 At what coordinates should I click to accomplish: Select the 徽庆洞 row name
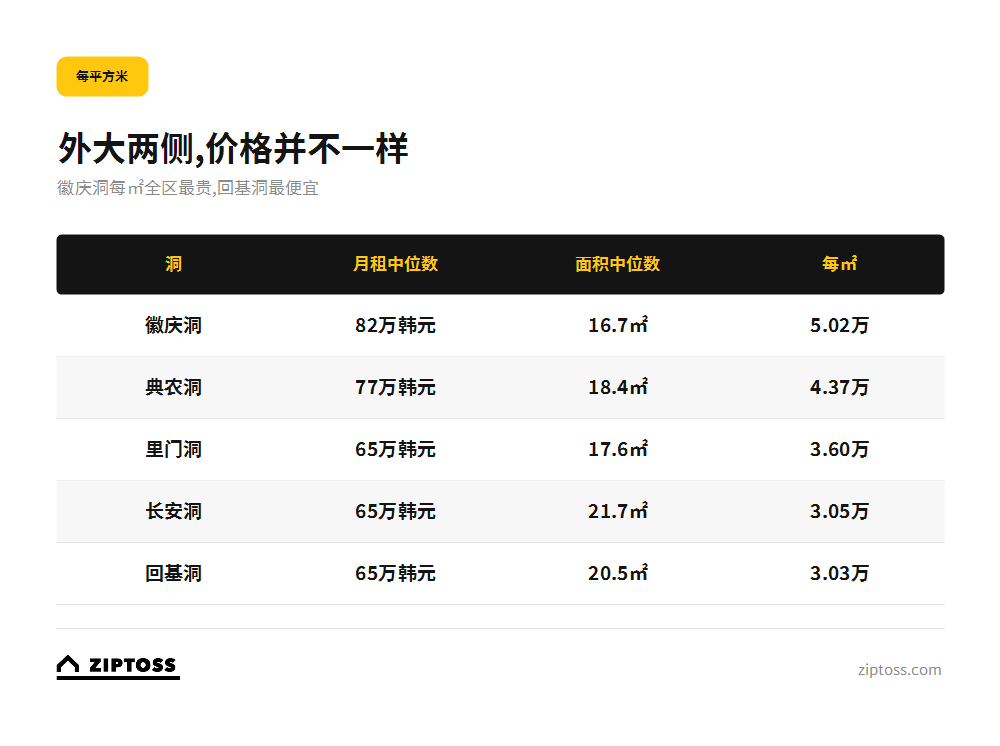(x=173, y=325)
